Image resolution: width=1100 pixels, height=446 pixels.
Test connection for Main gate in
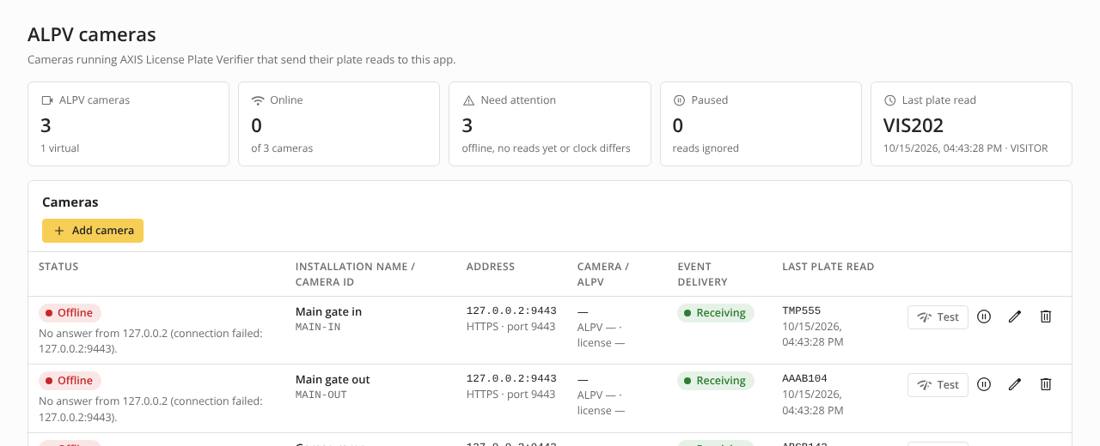[x=937, y=317]
